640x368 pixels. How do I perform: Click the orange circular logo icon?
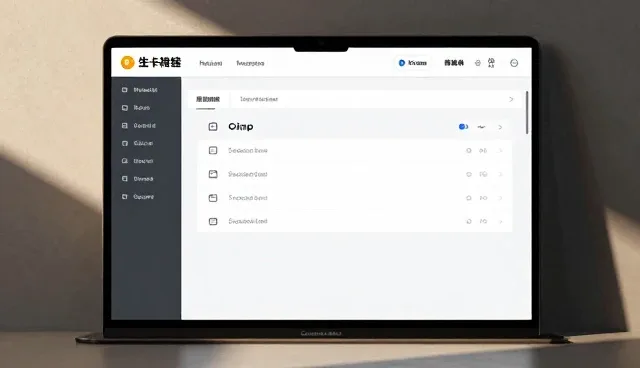127,62
